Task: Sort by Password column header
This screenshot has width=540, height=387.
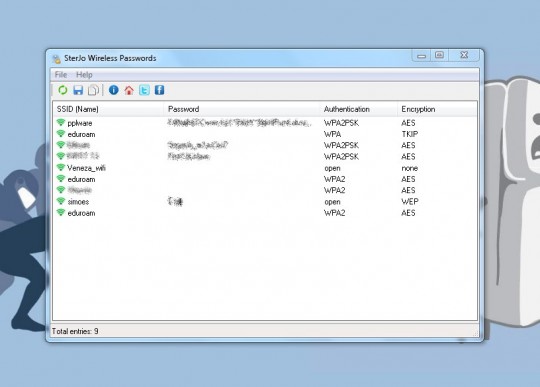Action: 242,109
